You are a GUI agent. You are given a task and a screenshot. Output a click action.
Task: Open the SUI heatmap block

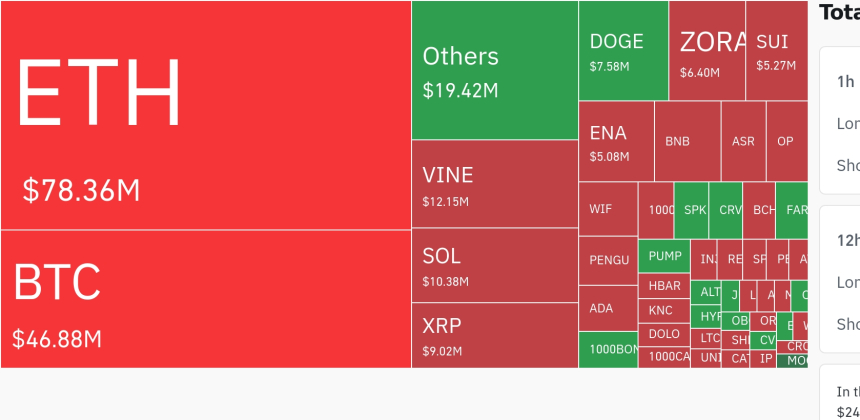click(777, 50)
